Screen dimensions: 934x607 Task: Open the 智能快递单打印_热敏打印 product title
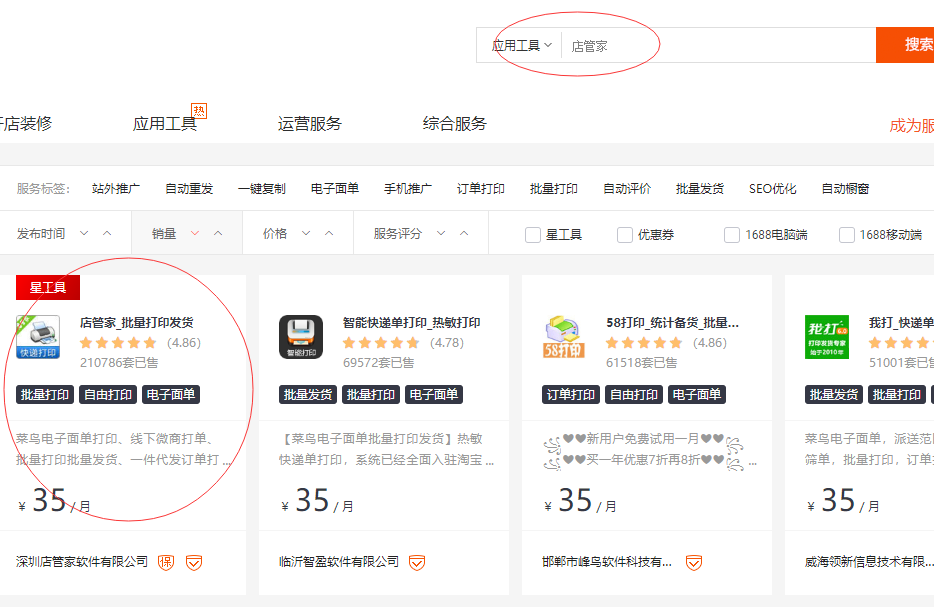tap(412, 323)
